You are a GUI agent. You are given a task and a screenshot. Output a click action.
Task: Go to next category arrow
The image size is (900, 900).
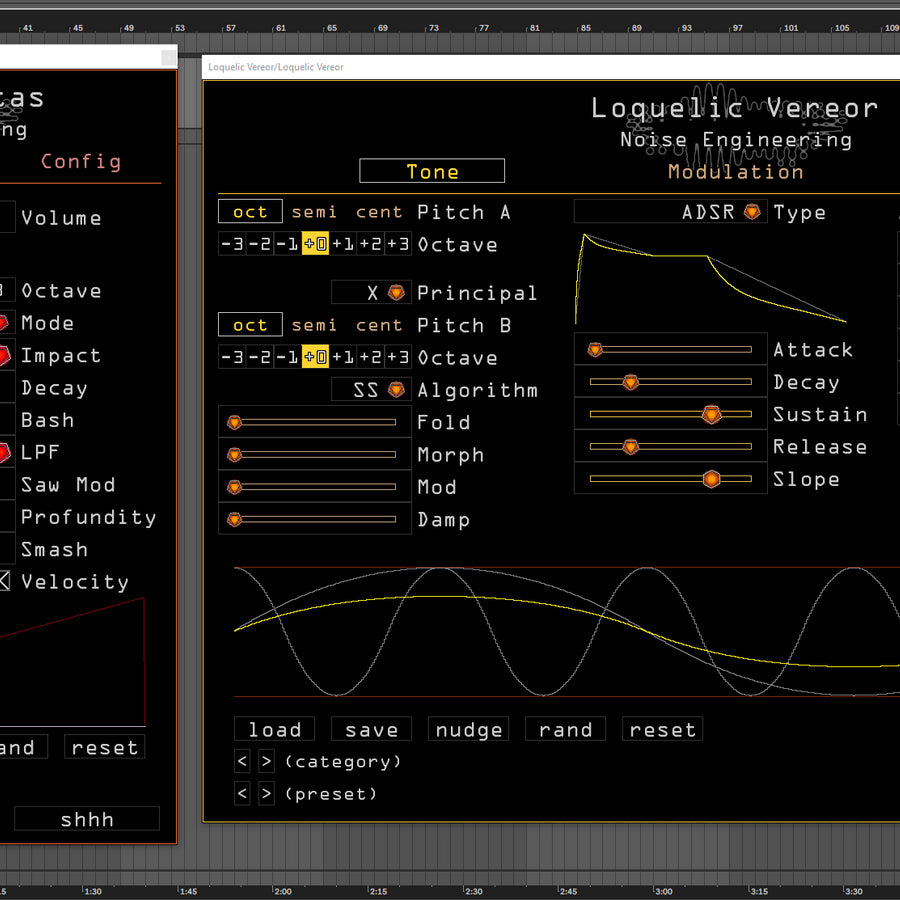[x=266, y=762]
